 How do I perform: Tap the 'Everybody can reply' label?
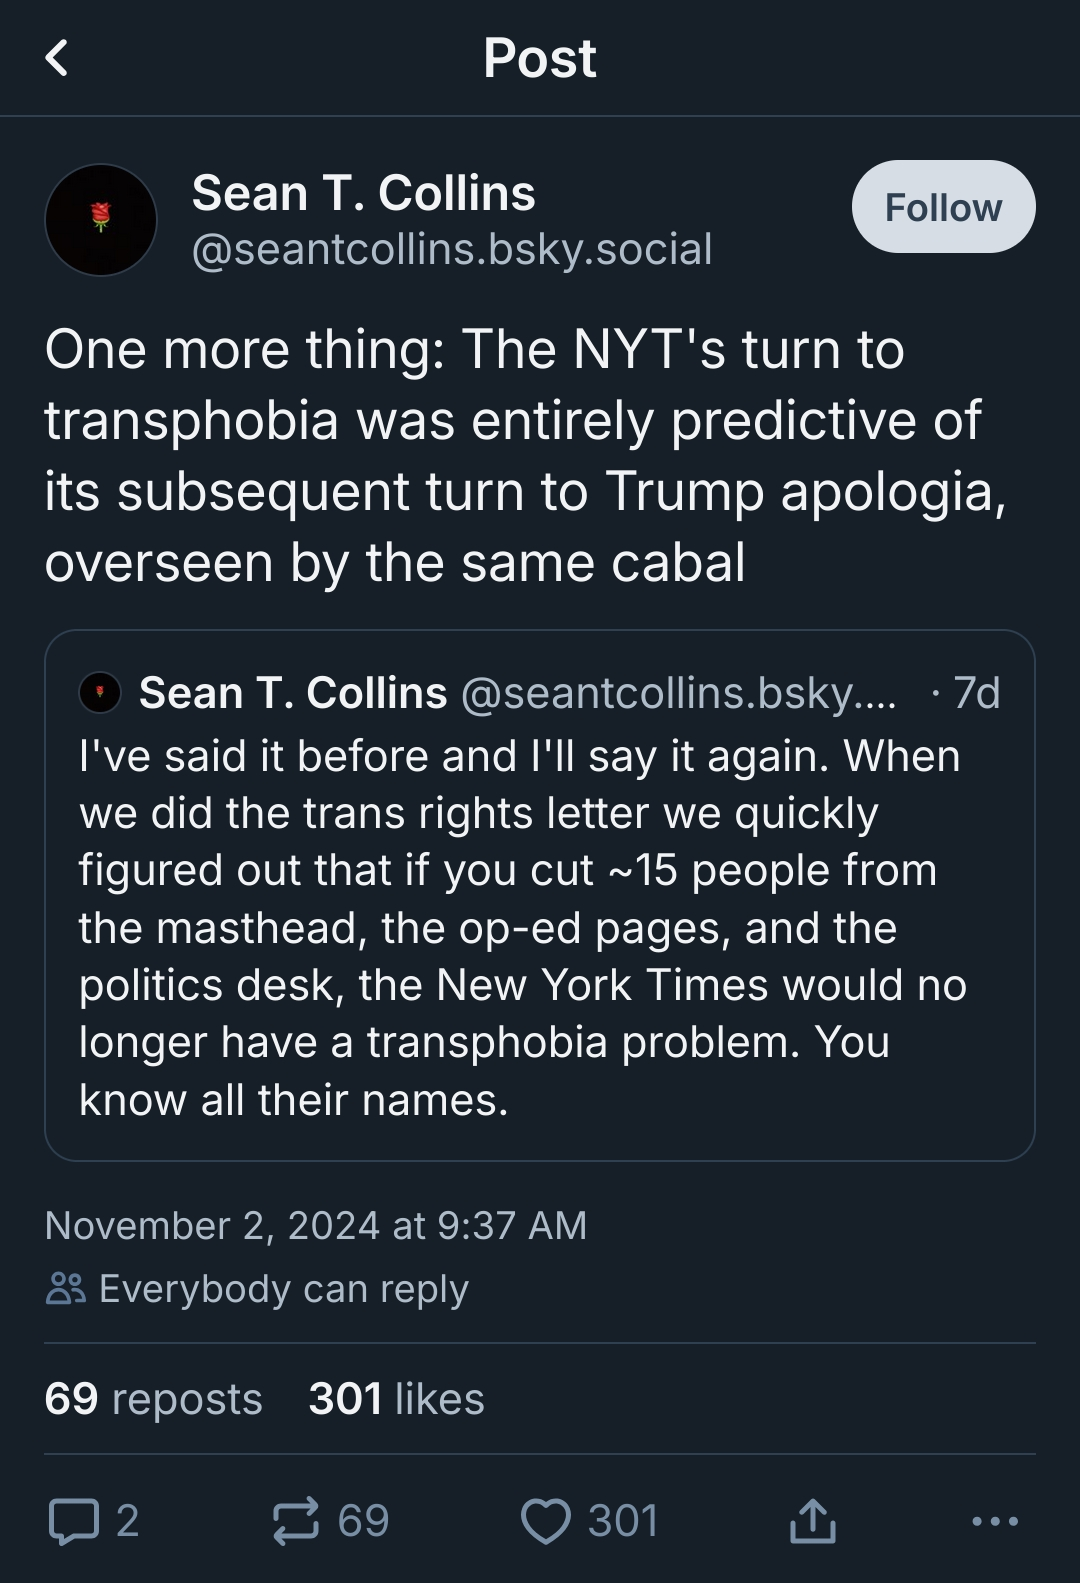[284, 1288]
